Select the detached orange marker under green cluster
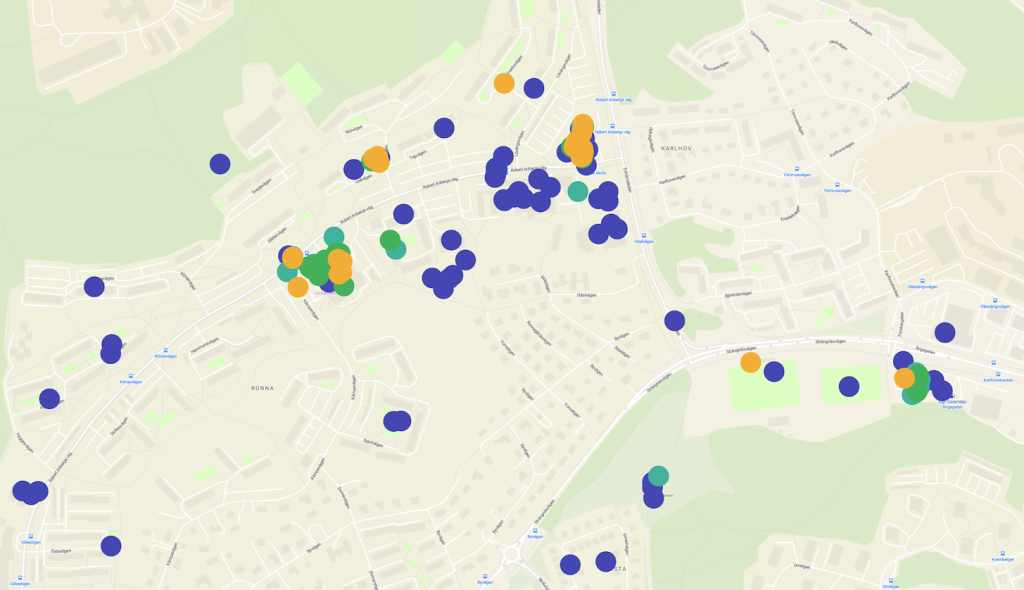Image resolution: width=1024 pixels, height=590 pixels. (298, 286)
